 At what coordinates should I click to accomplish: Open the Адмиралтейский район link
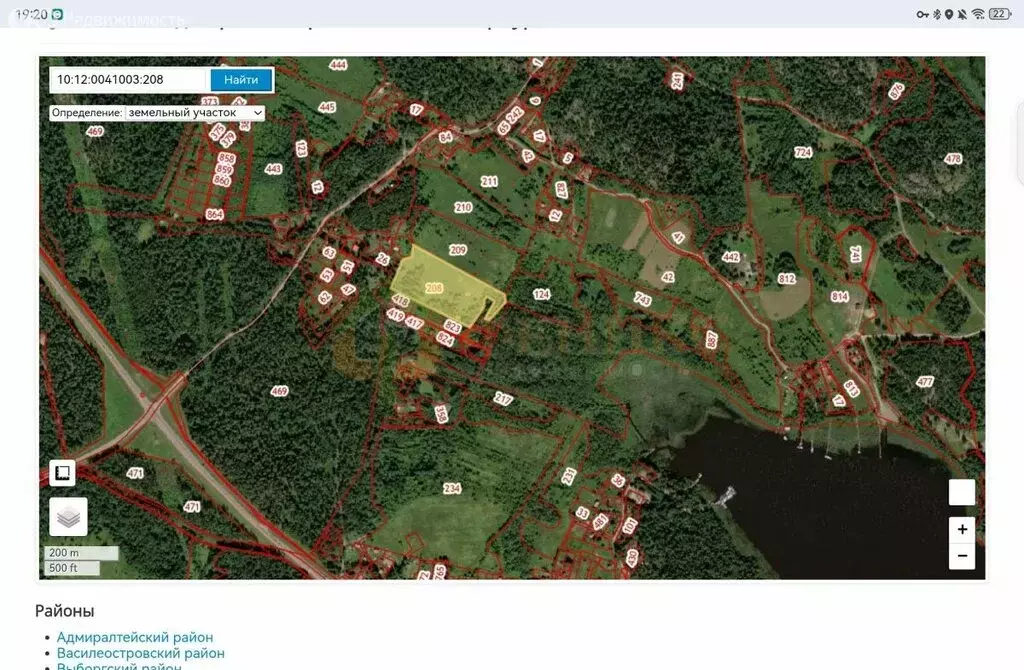pos(135,637)
